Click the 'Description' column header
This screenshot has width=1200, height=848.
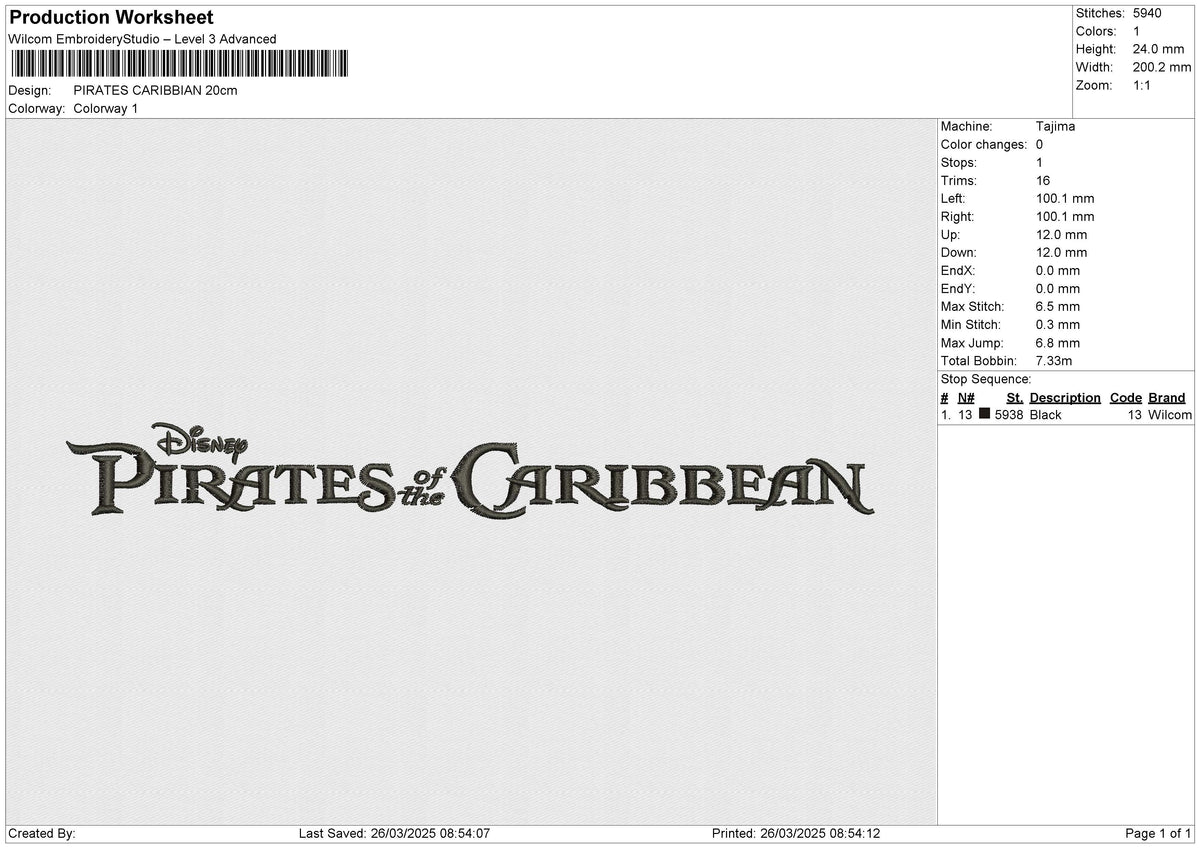tap(1065, 397)
